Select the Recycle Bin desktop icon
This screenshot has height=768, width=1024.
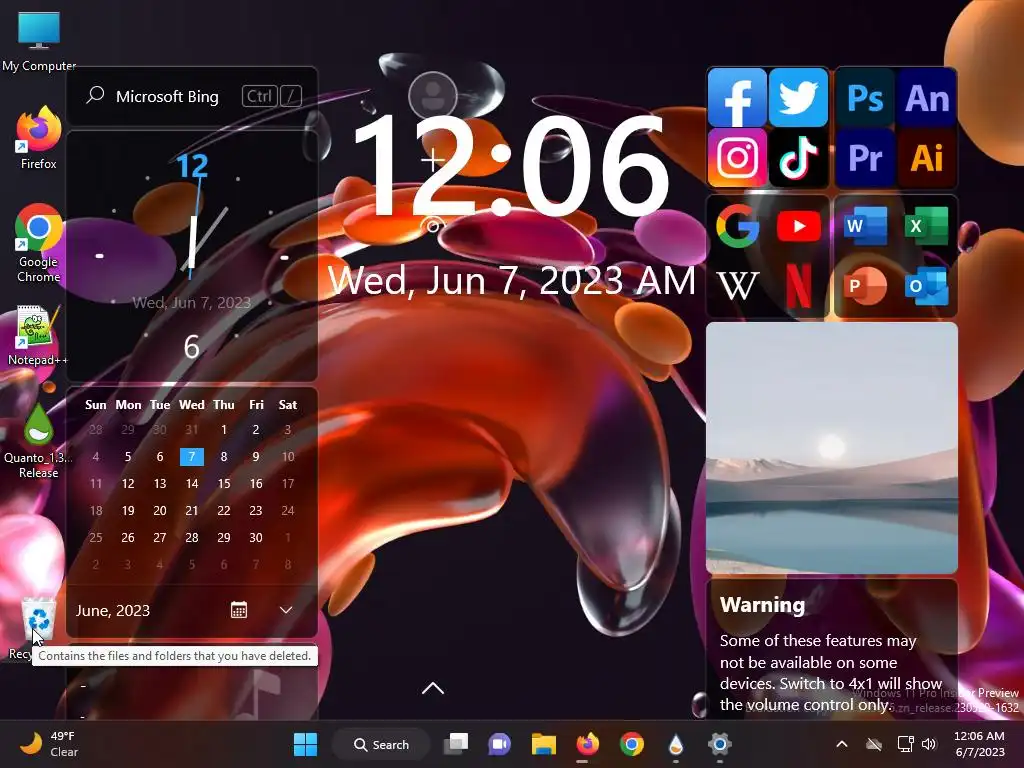38,620
